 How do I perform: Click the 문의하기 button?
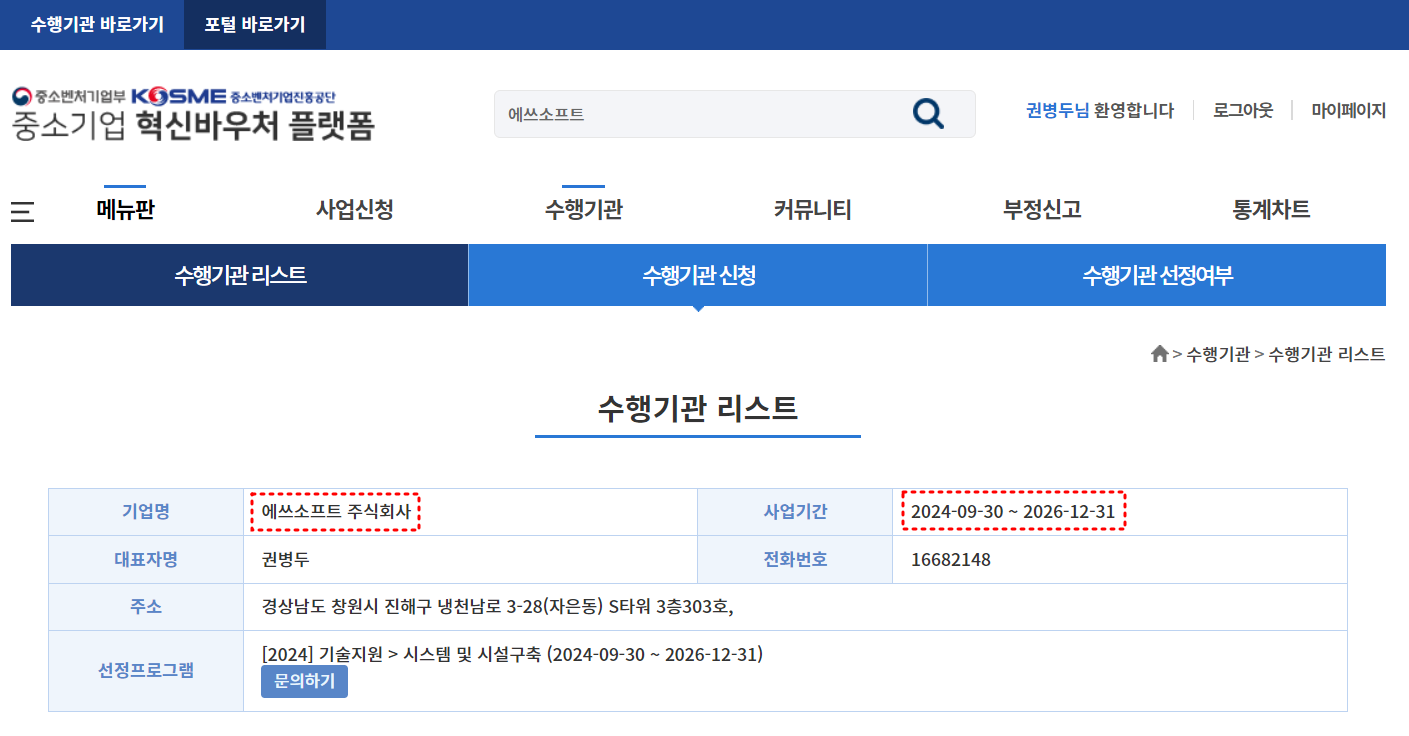click(304, 682)
